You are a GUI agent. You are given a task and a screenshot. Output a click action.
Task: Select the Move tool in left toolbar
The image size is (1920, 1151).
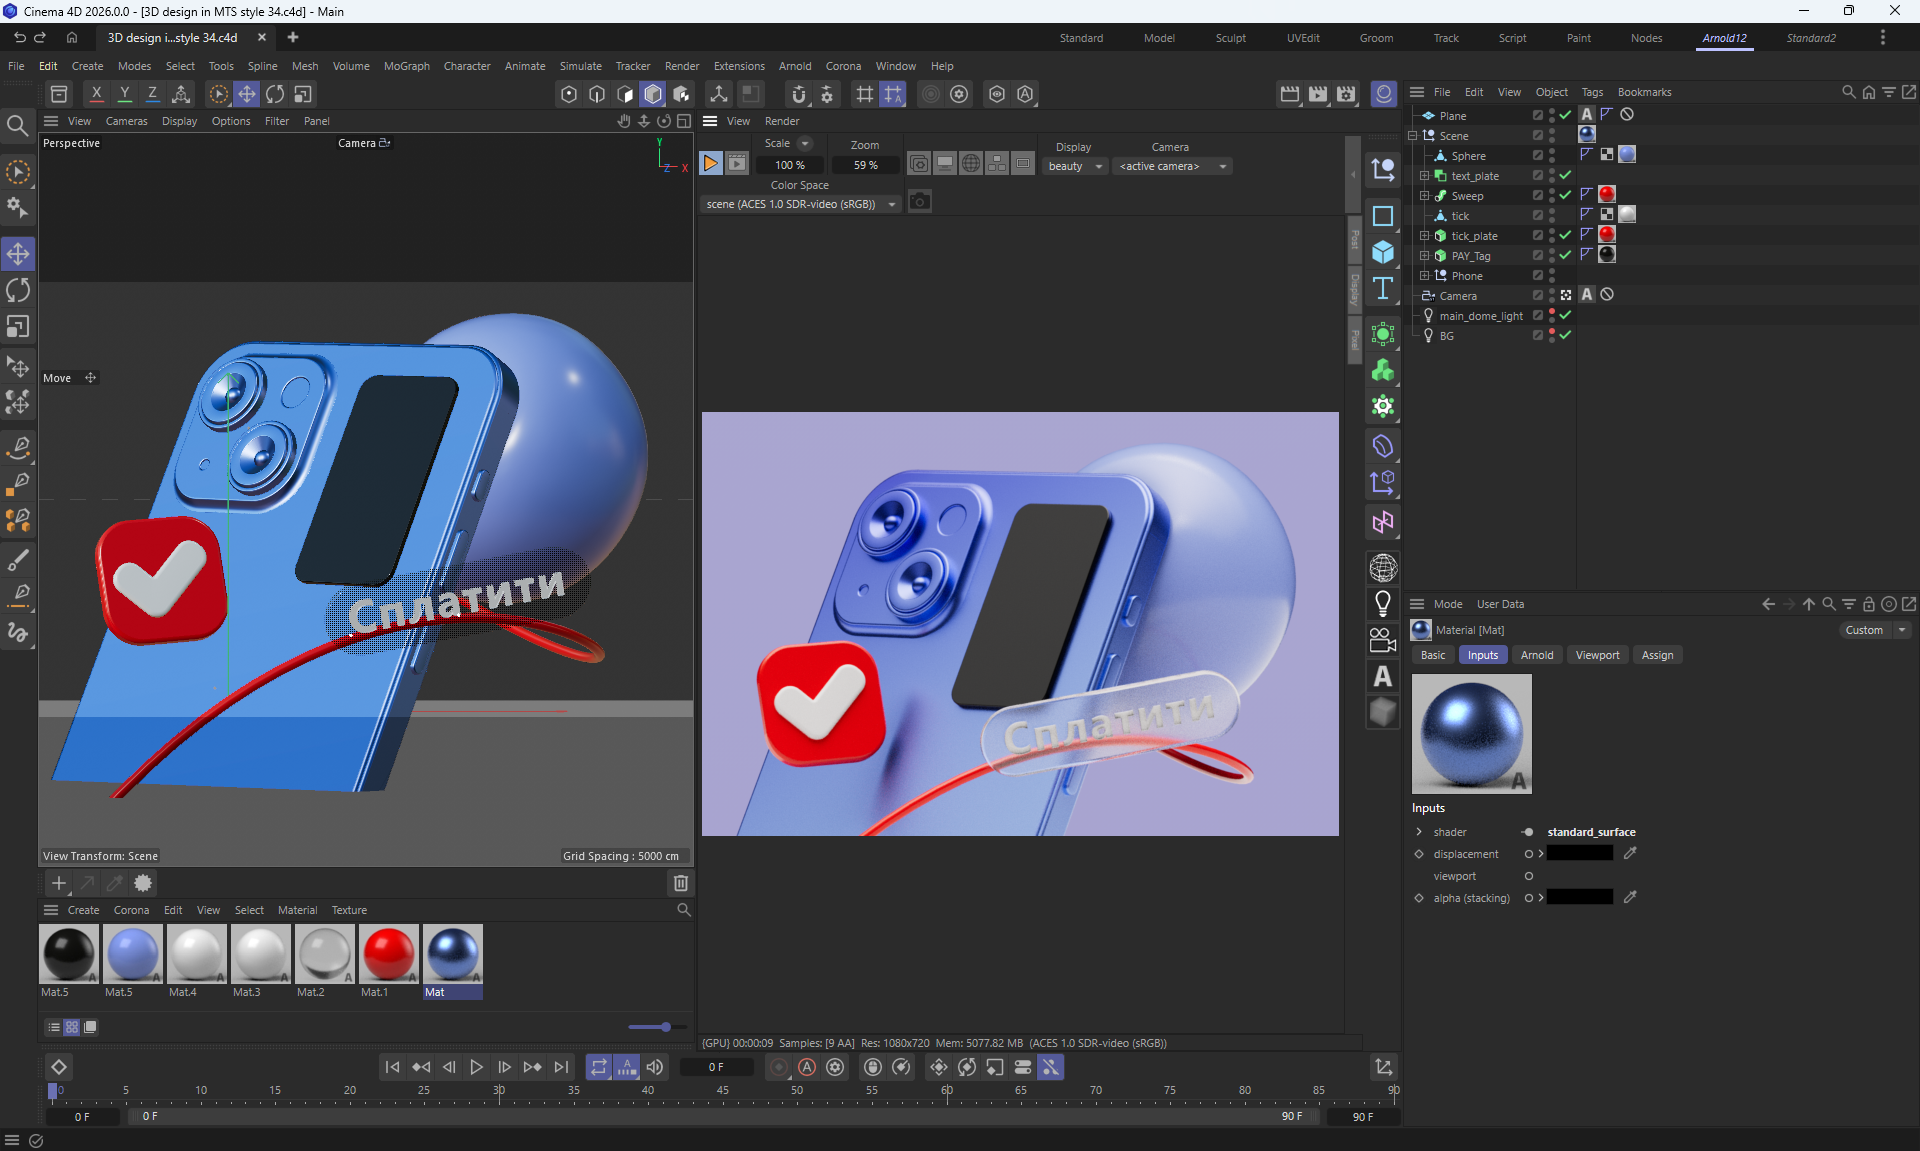click(18, 254)
